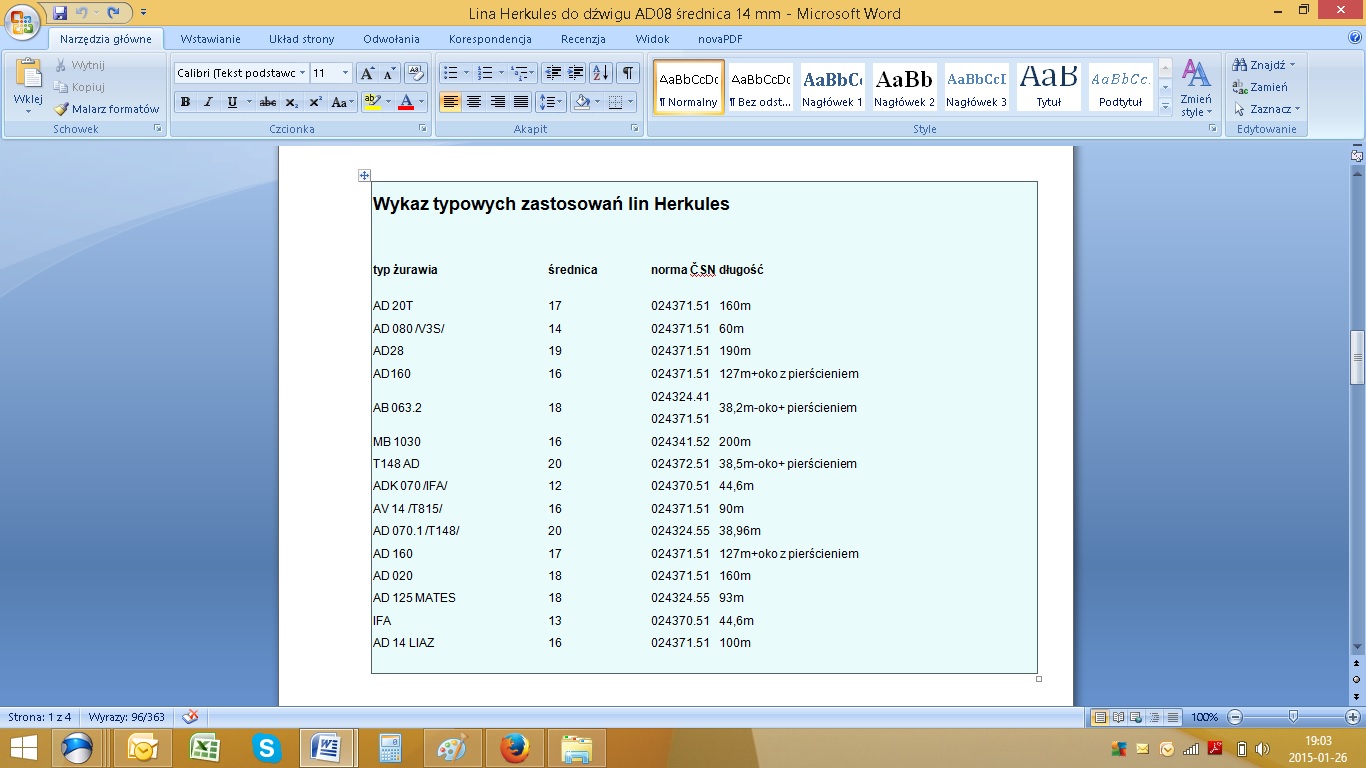Open the Calculator from the taskbar
Screen dimensions: 1366x768
point(391,748)
